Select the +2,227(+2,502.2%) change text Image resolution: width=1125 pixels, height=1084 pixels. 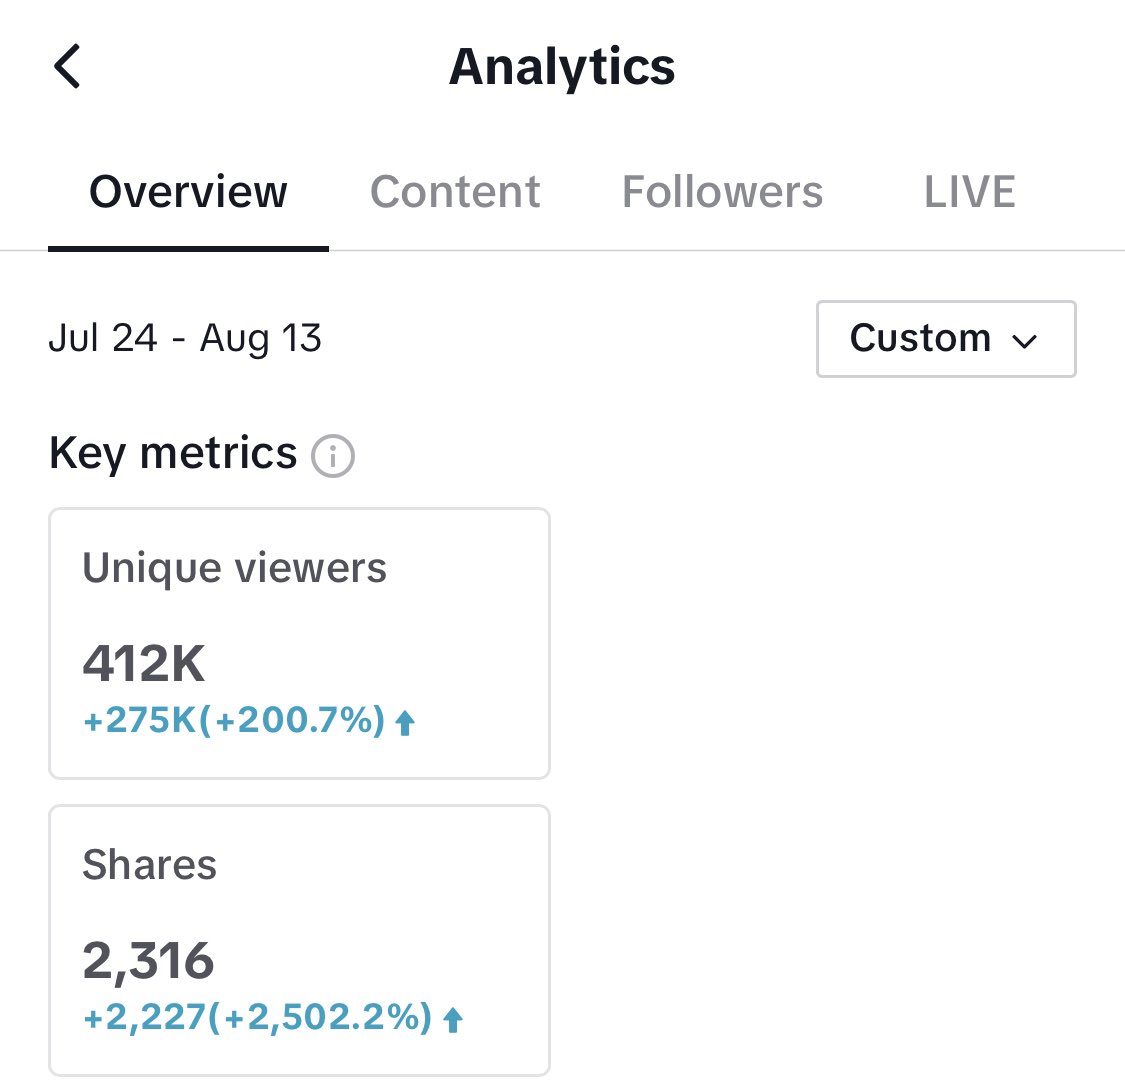pyautogui.click(x=258, y=1017)
